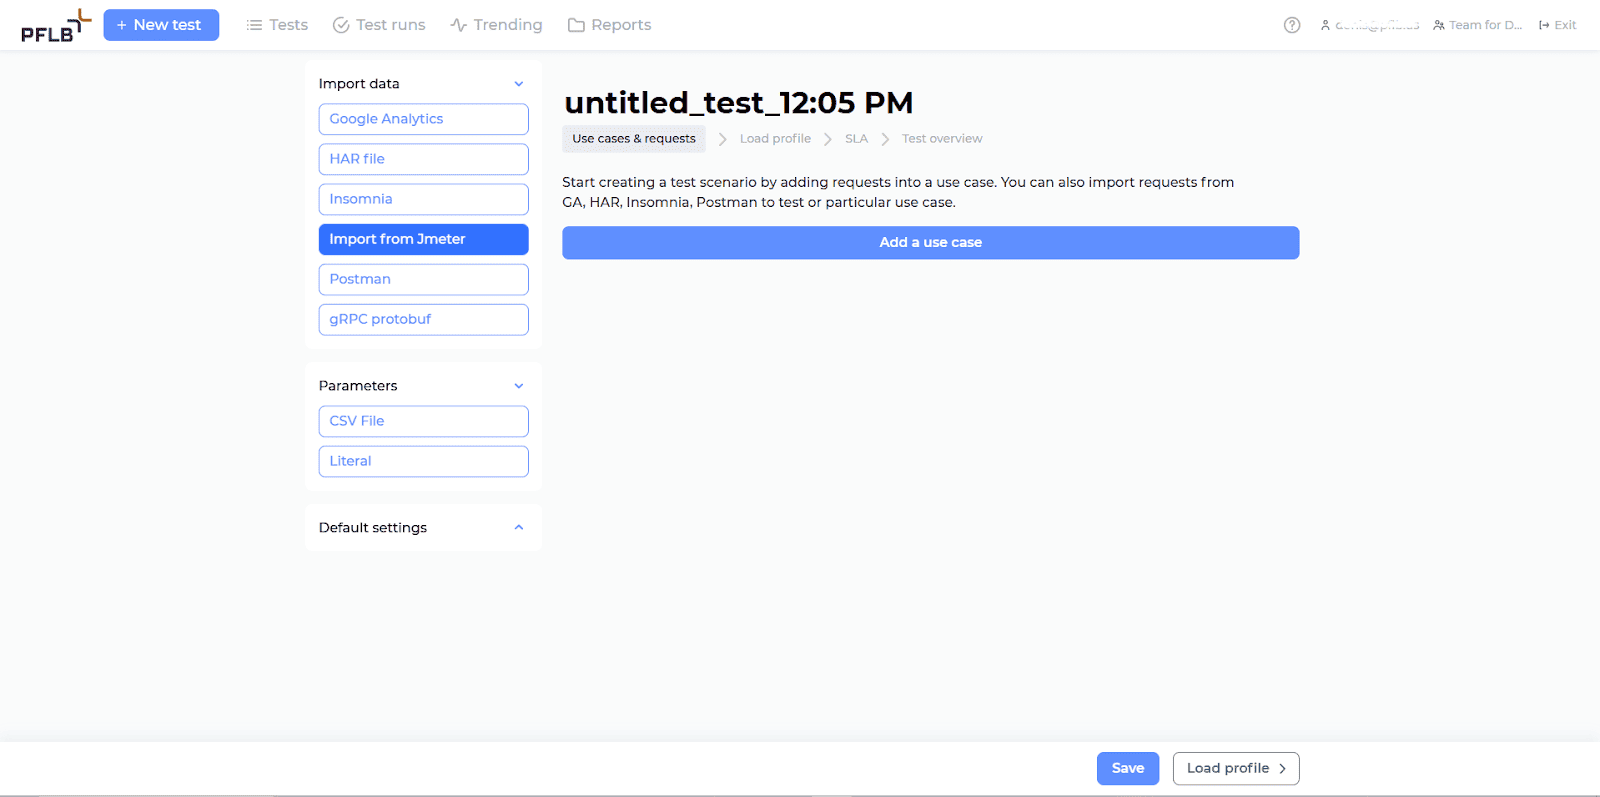
Task: Click the user account icon
Action: [1325, 25]
